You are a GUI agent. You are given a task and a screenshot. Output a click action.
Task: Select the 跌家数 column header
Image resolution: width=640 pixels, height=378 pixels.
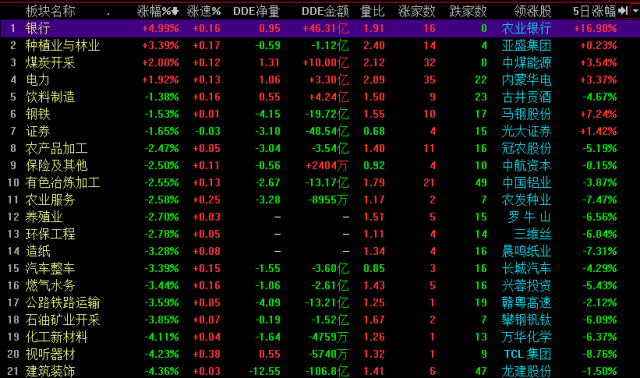468,11
